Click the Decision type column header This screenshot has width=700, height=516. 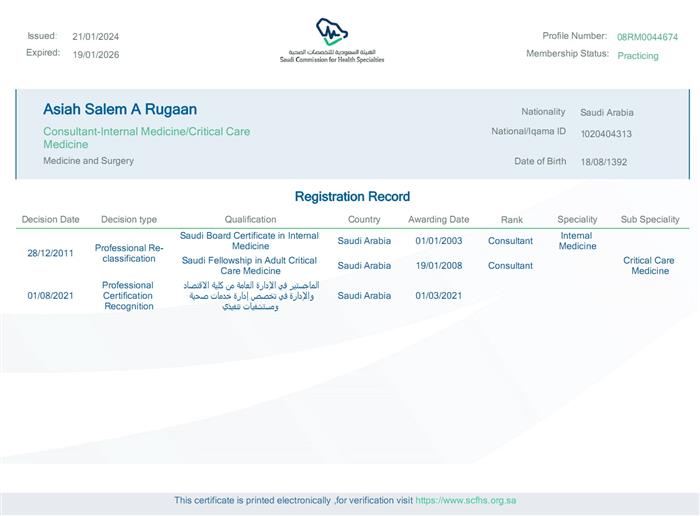pyautogui.click(x=129, y=219)
